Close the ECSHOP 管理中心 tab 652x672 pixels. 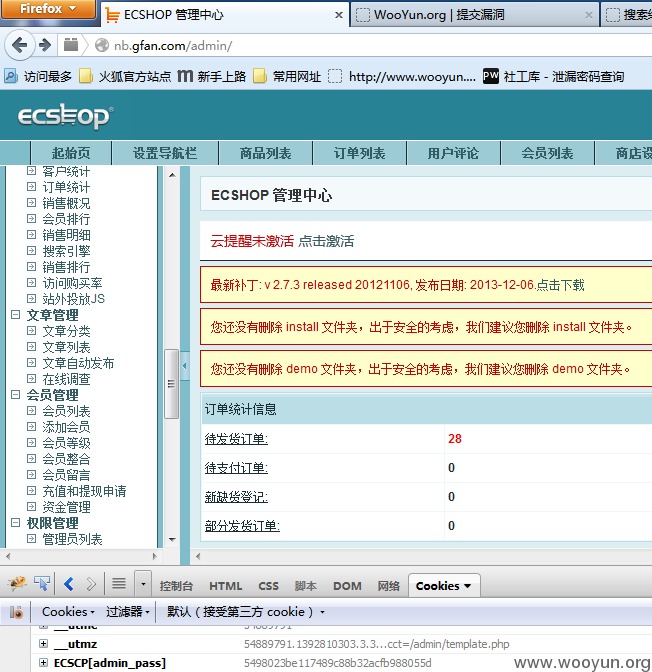click(339, 15)
